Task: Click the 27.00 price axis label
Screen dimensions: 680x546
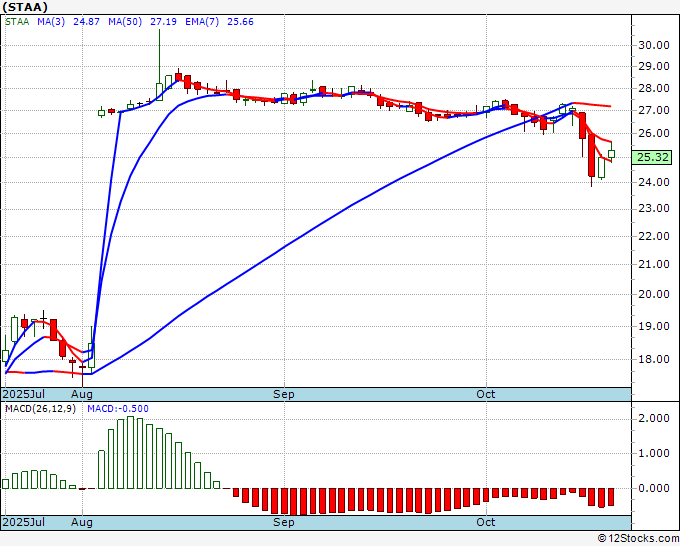Action: (654, 111)
